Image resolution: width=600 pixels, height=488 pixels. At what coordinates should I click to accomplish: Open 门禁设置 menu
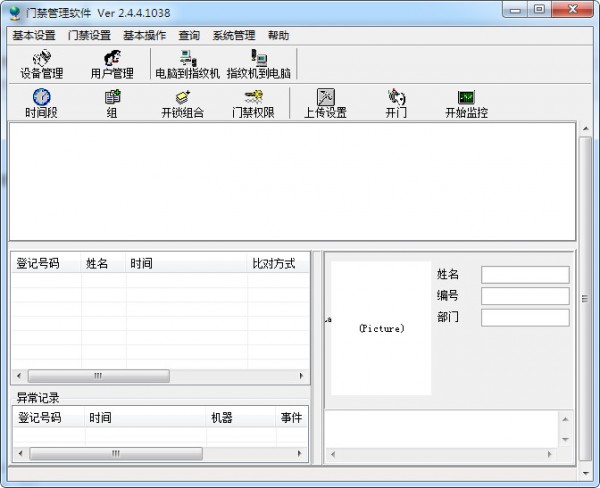pyautogui.click(x=89, y=36)
